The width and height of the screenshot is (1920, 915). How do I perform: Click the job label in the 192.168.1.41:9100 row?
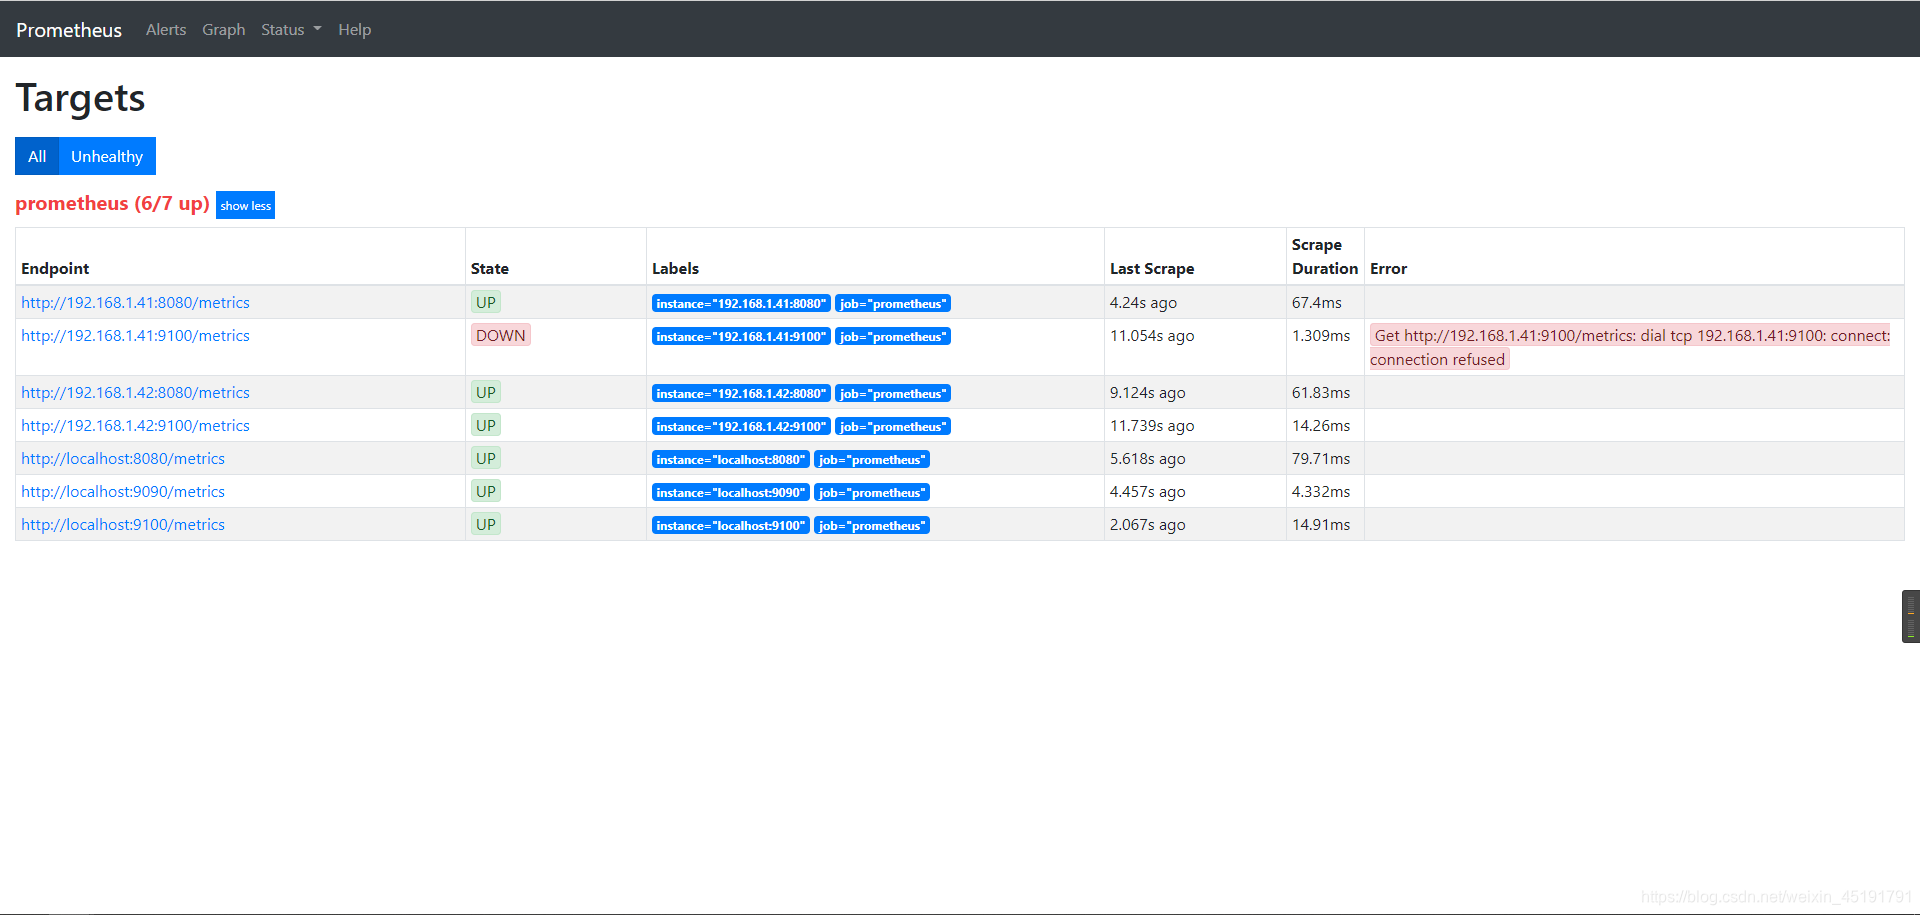[x=893, y=336]
